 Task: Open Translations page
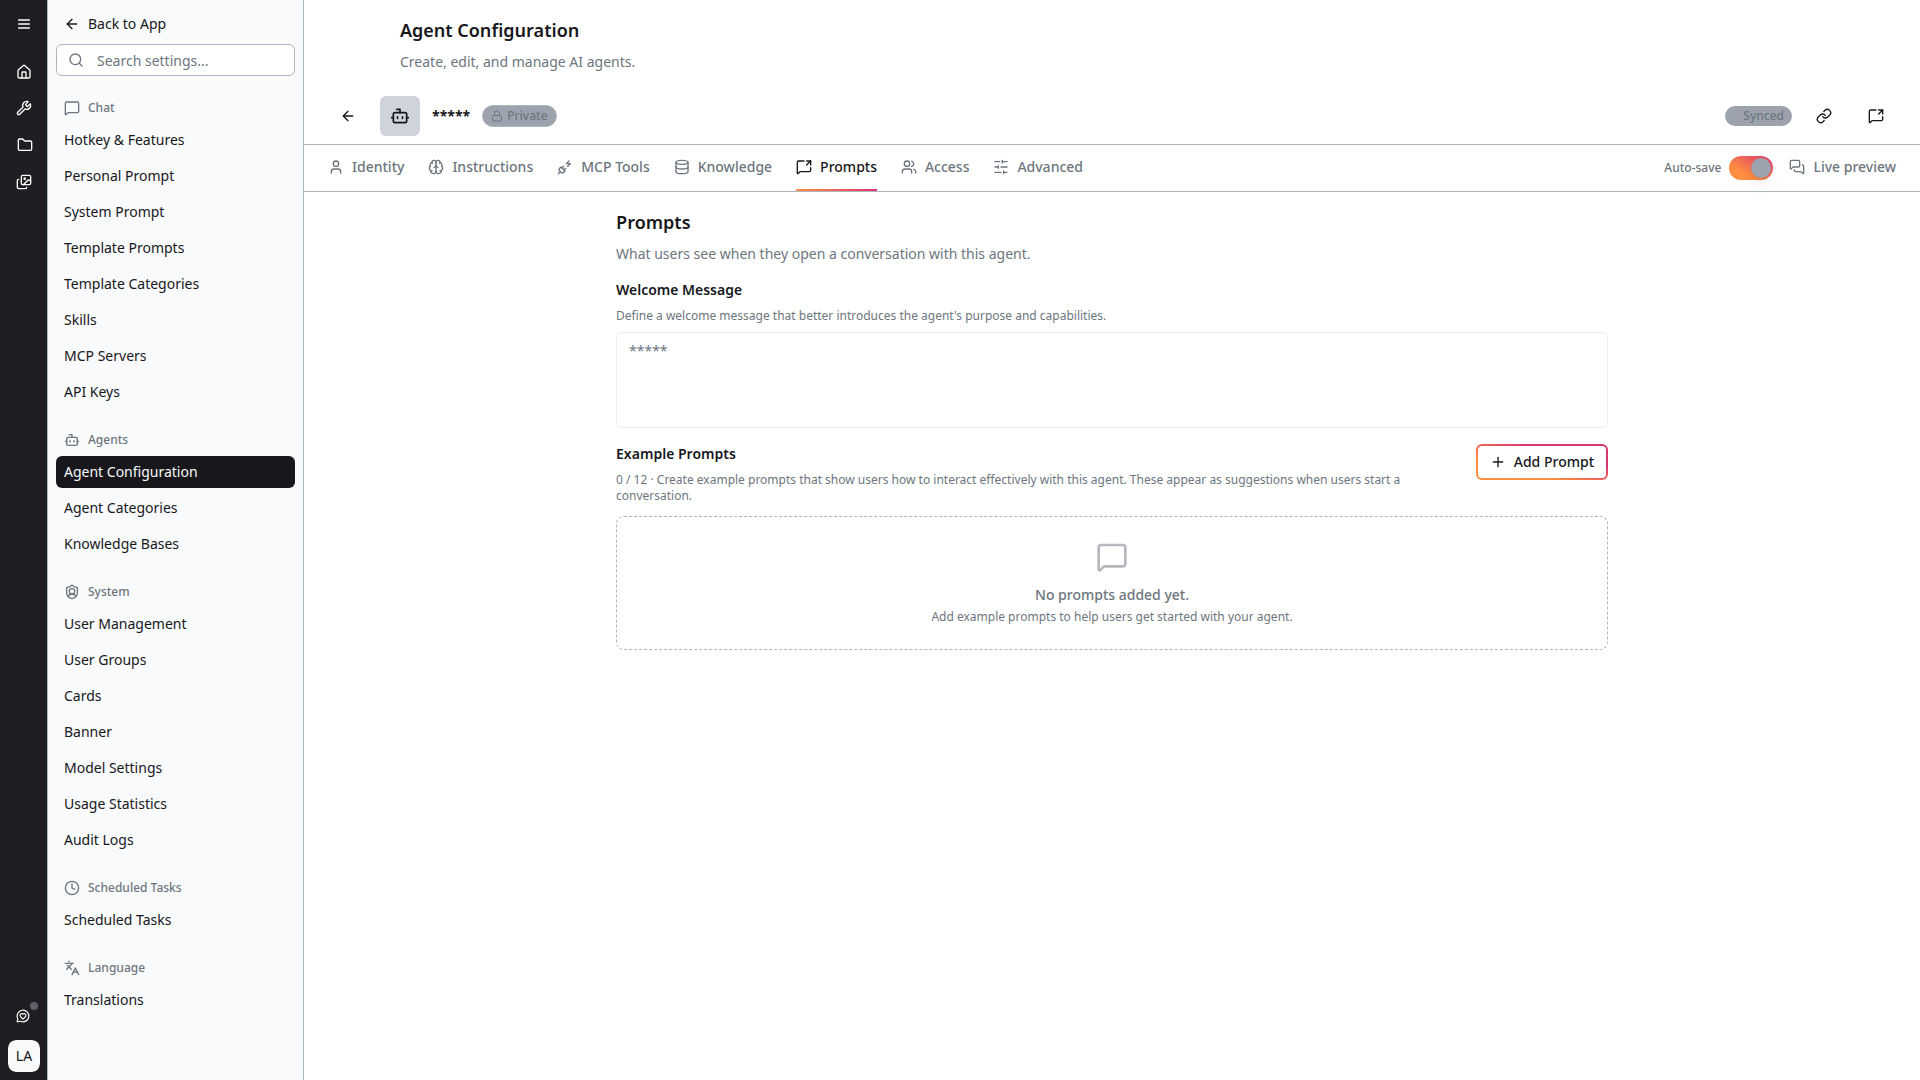175,1000
